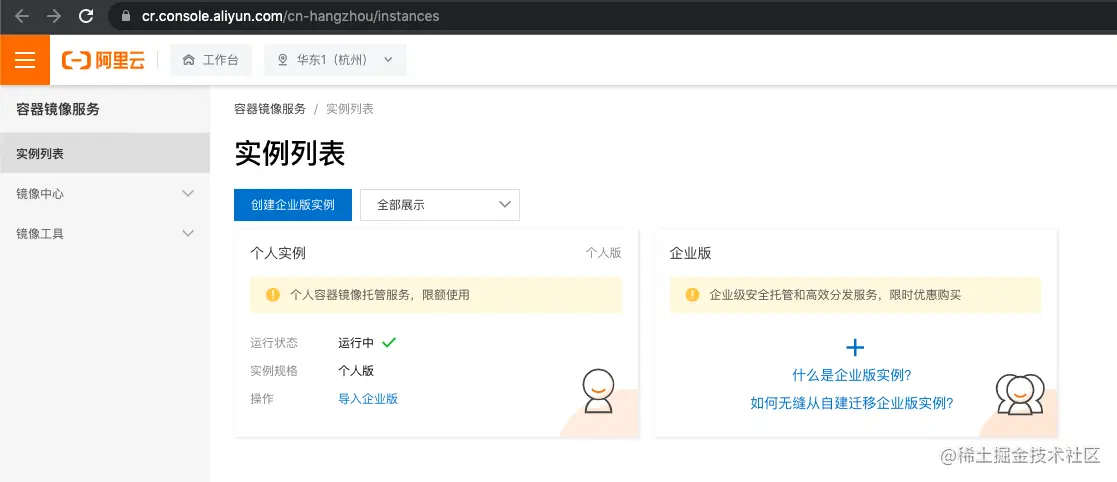Click 创建企业版实例 button
Viewport: 1117px width, 482px height.
293,205
